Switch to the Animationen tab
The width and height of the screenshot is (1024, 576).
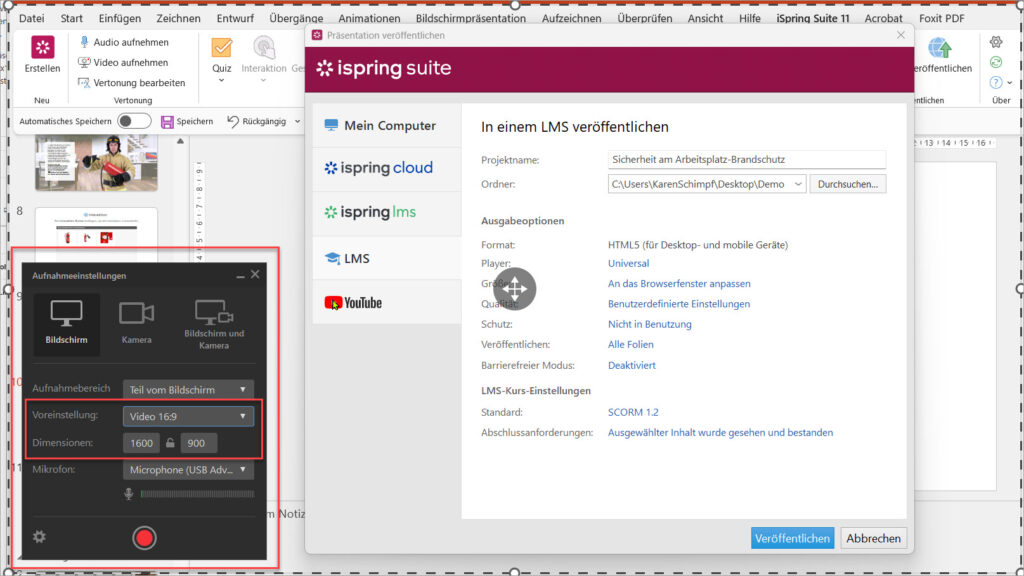(369, 18)
